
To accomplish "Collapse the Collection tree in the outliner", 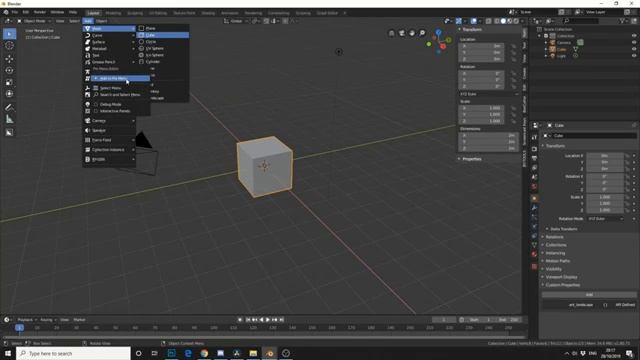I will (540, 36).
